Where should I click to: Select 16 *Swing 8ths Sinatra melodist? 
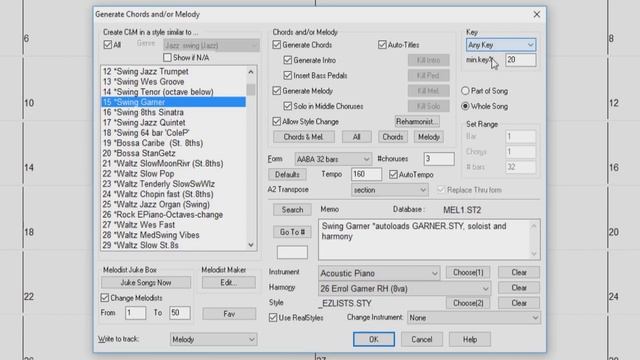(173, 112)
